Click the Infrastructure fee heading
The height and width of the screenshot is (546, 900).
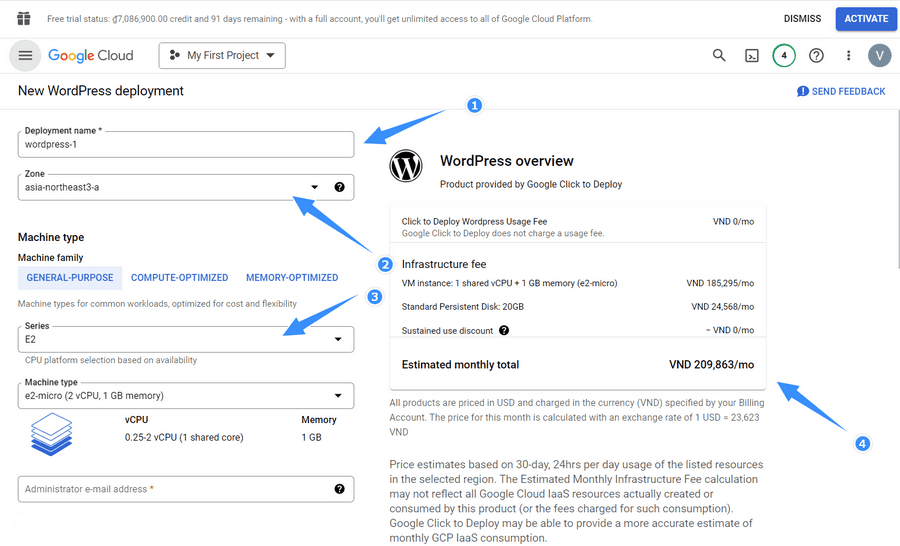pos(444,264)
